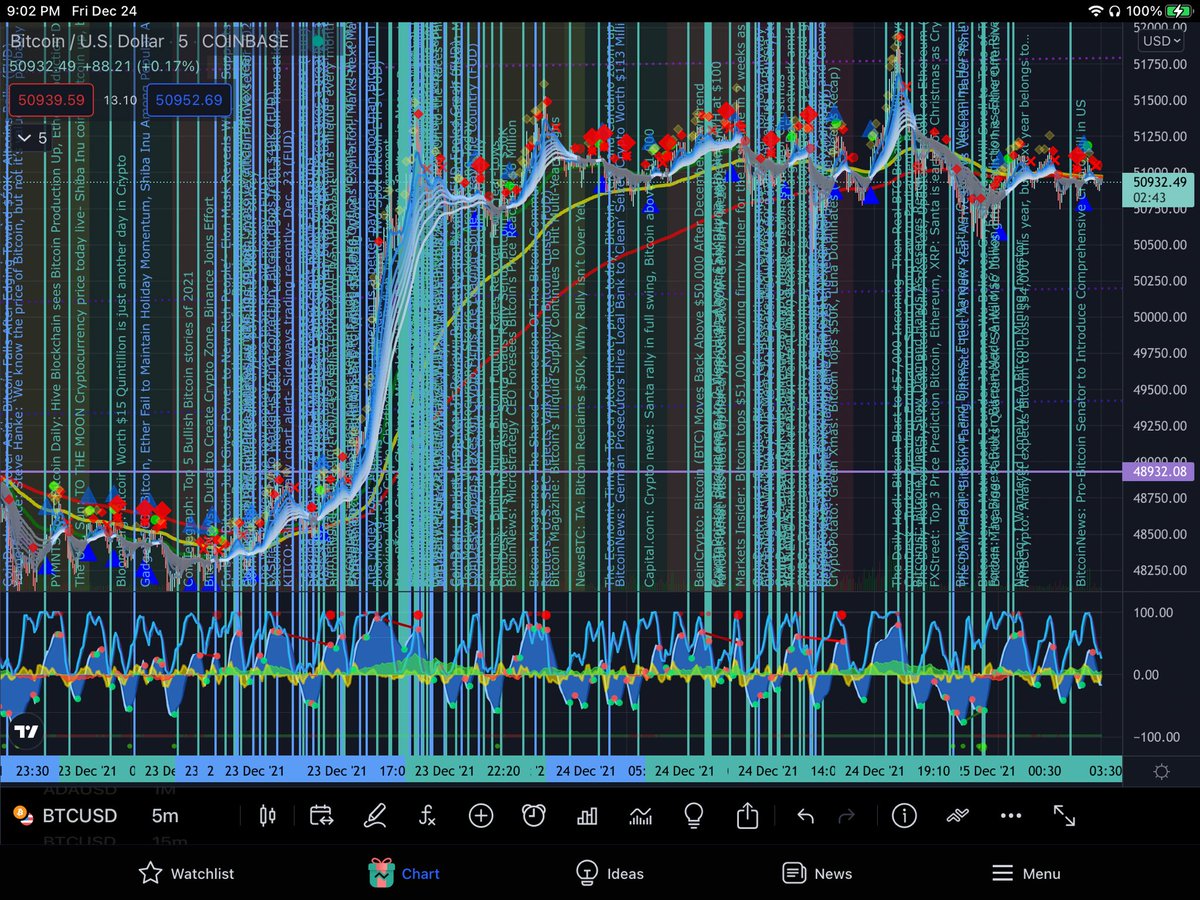Select the Chart tab
The width and height of the screenshot is (1200, 900).
click(x=404, y=873)
